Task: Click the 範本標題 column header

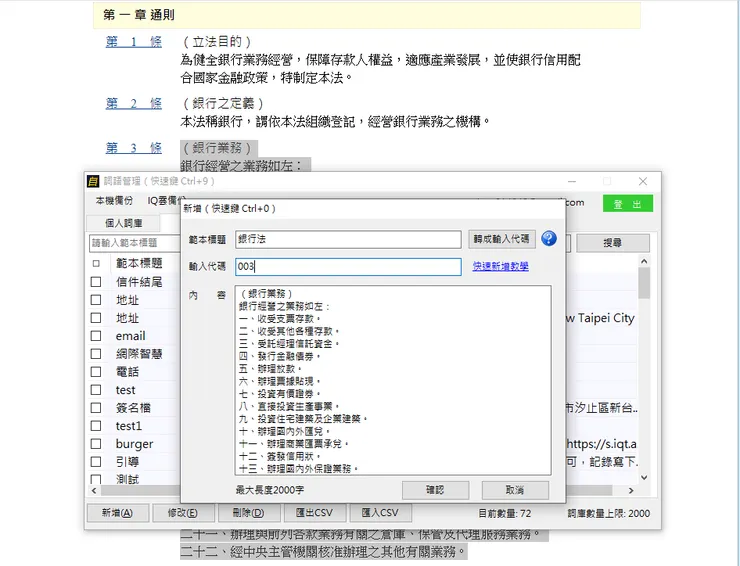Action: pyautogui.click(x=139, y=263)
